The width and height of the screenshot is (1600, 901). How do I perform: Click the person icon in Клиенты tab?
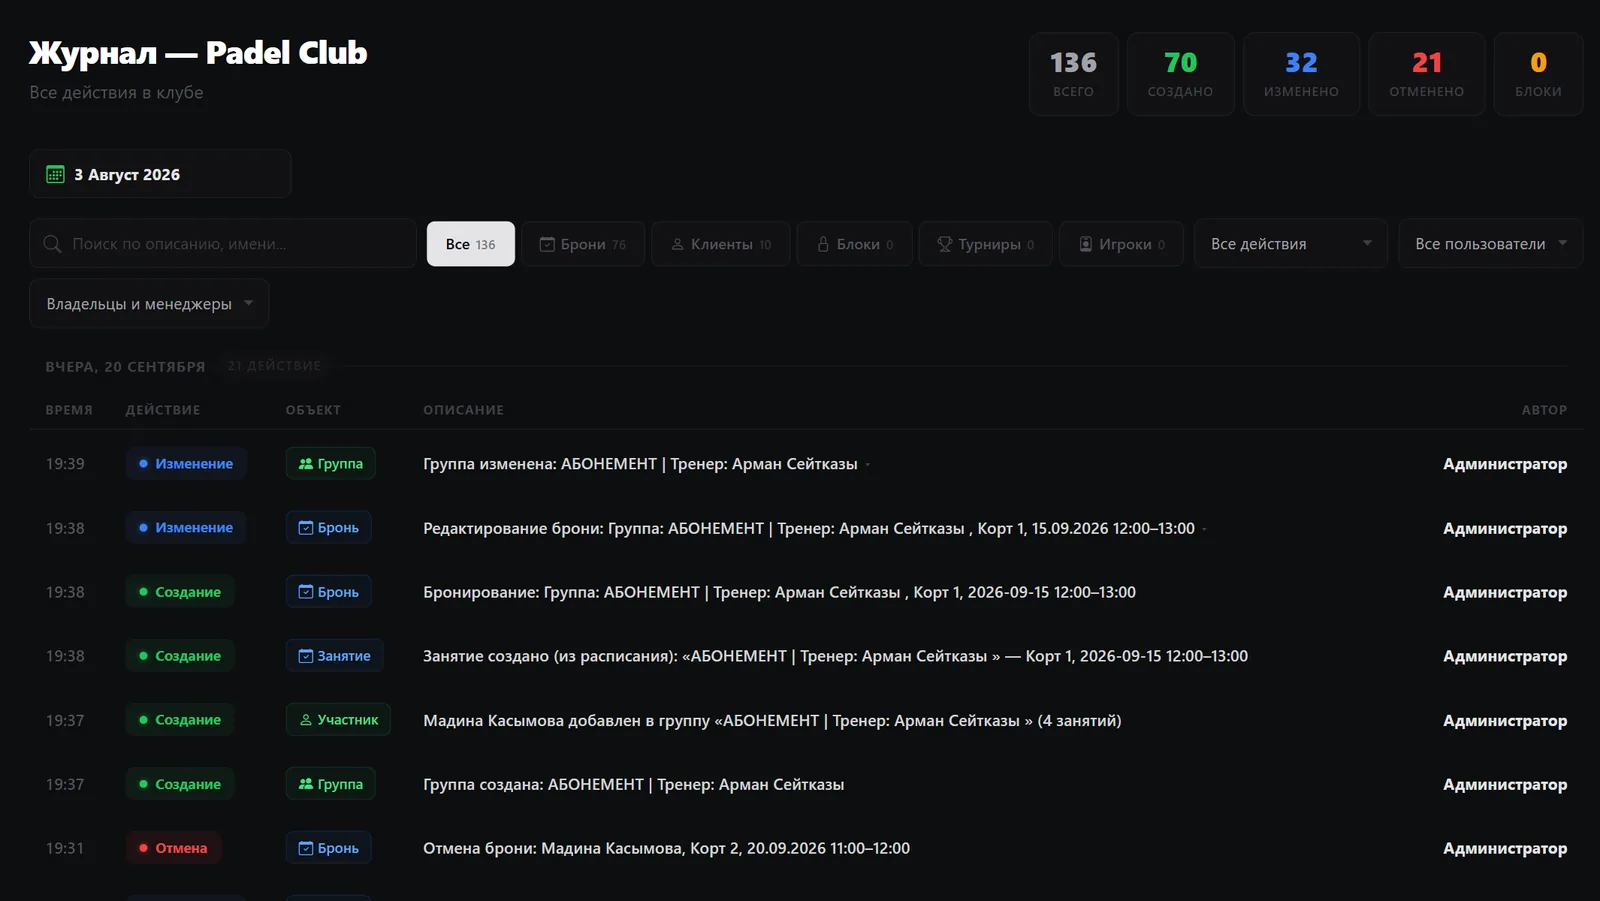(x=677, y=244)
